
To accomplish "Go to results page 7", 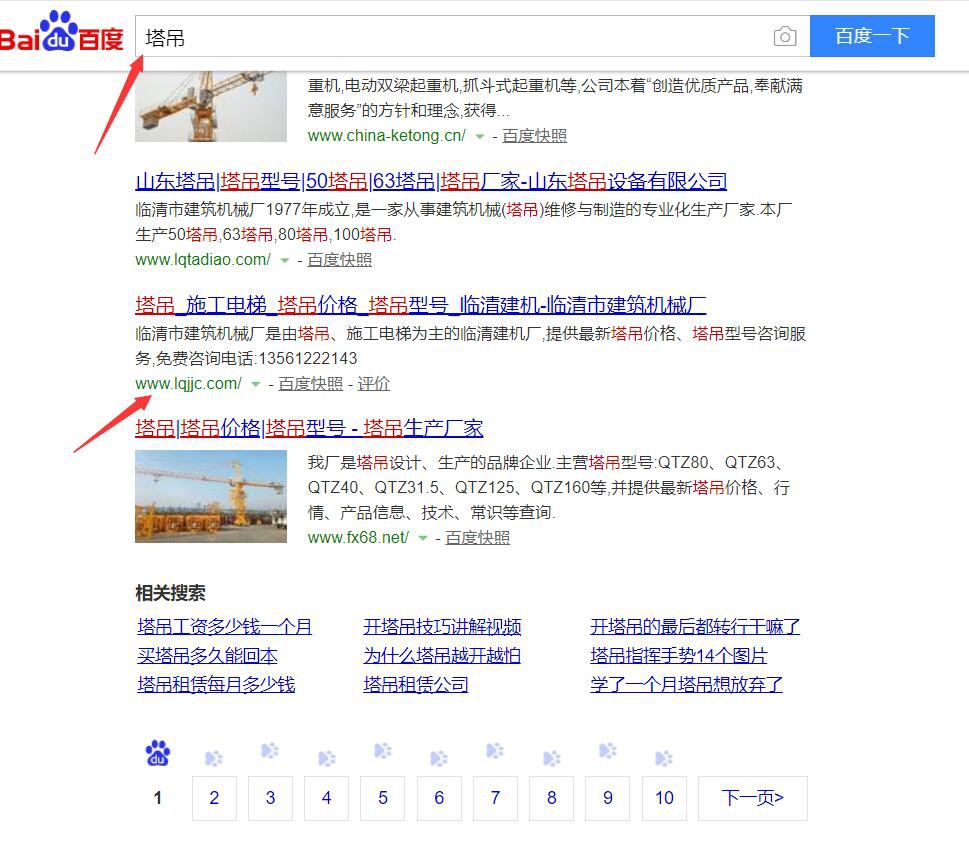I will tap(495, 798).
